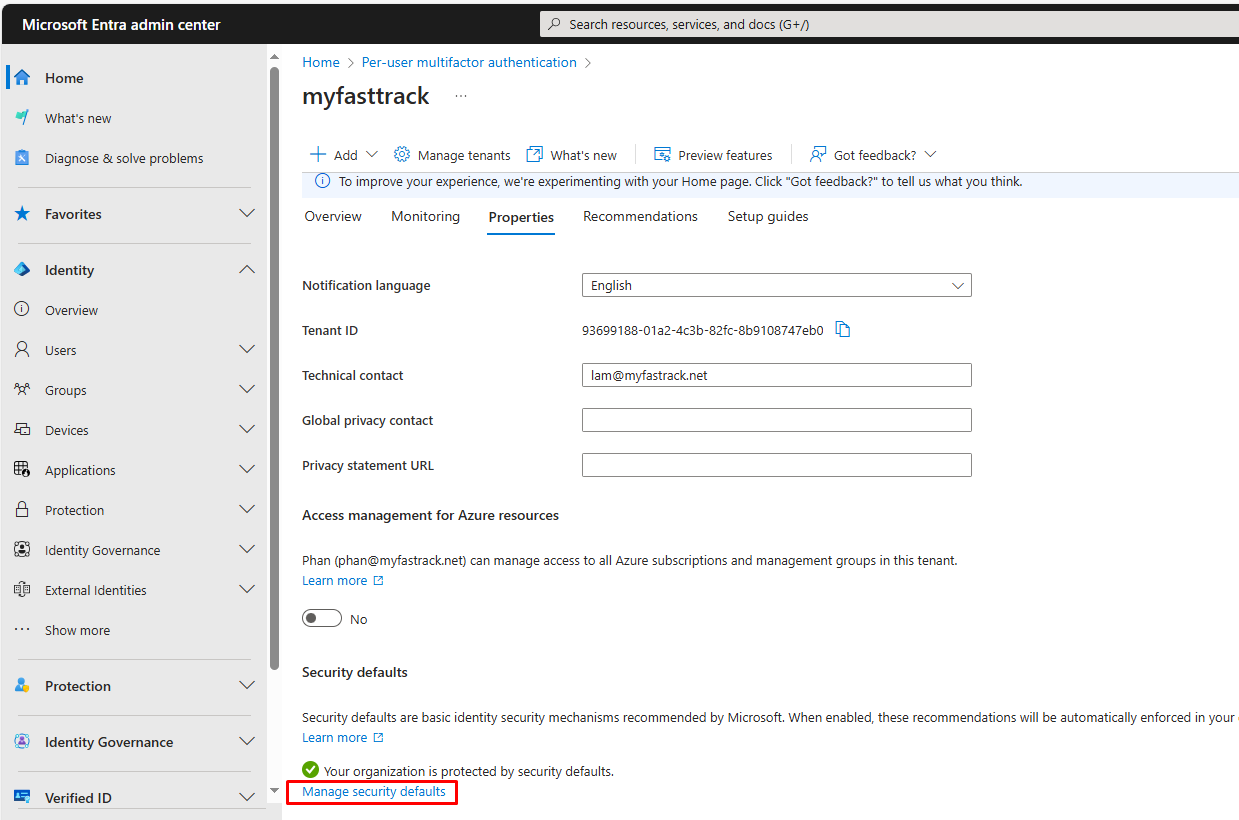Click the Preview features button label
1239x820 pixels.
tap(725, 155)
